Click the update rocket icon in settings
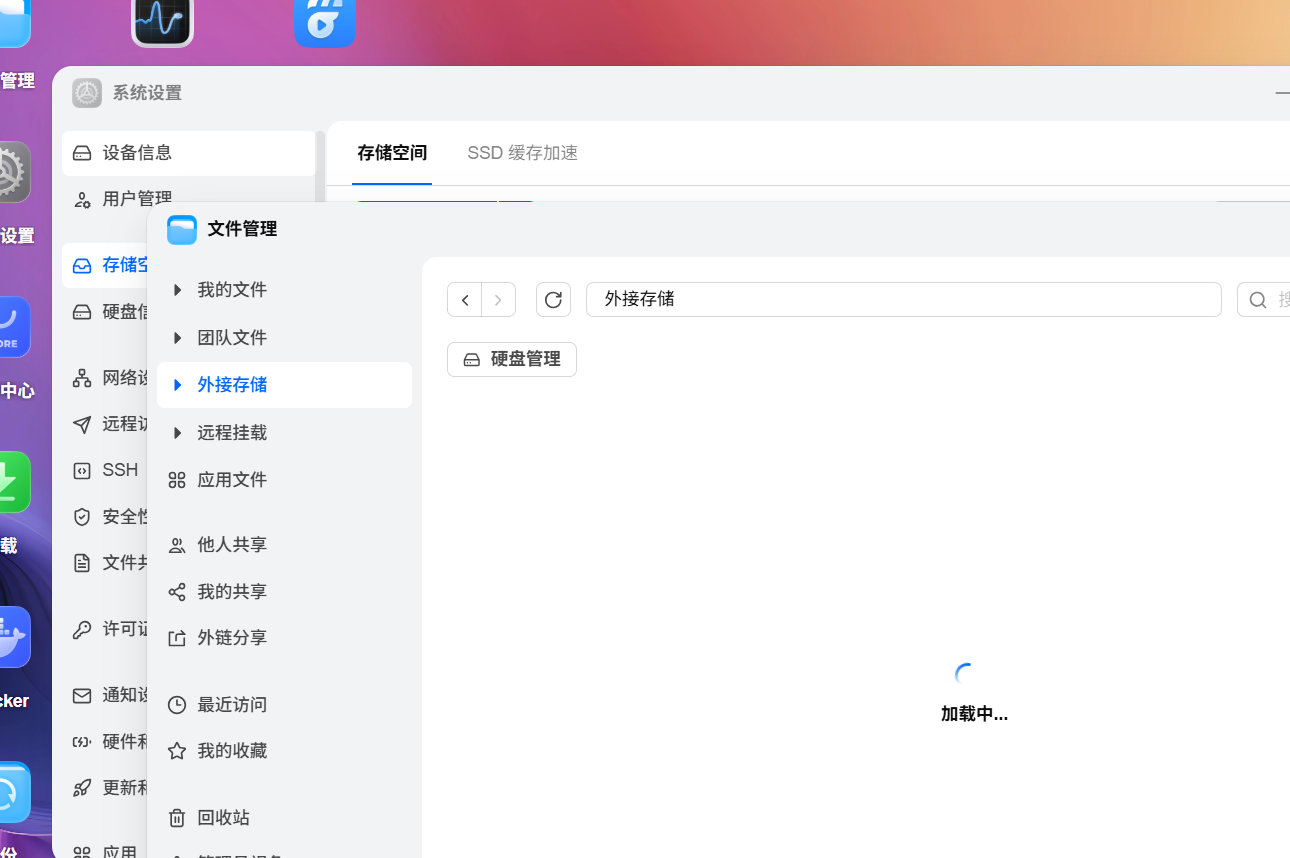 click(x=82, y=788)
